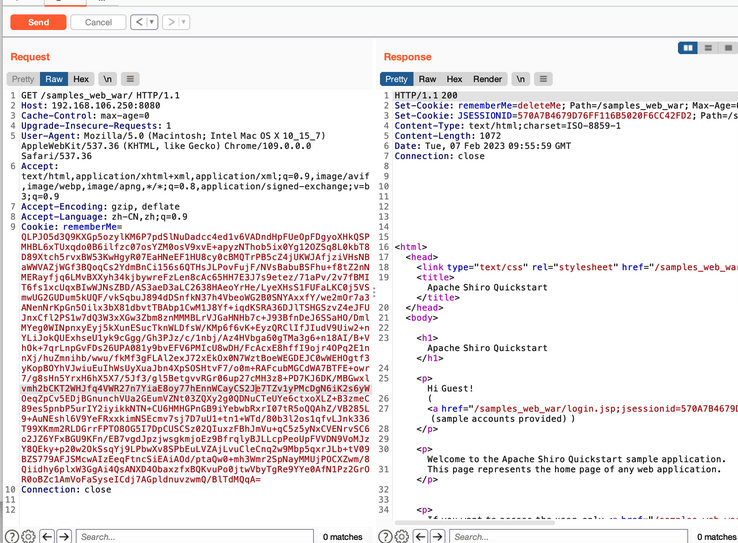Click the 'Content-Type: text/html' response header

point(507,126)
